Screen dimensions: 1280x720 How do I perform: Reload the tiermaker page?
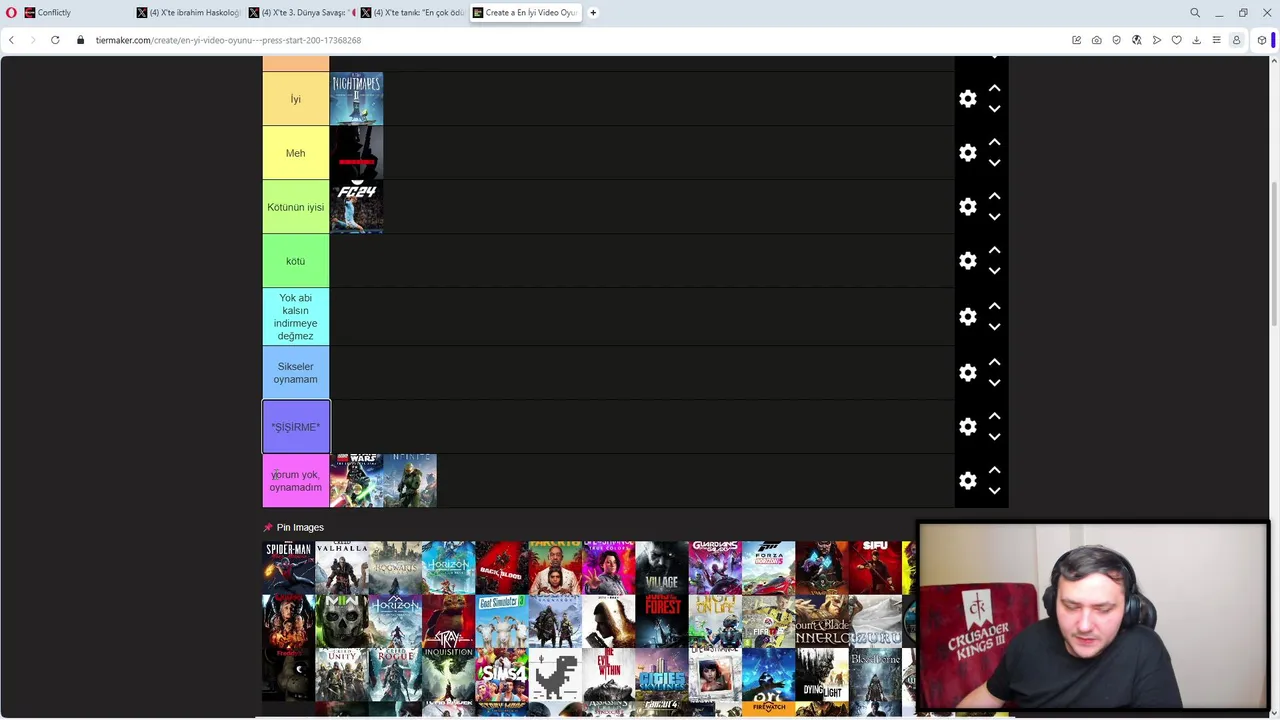point(55,40)
